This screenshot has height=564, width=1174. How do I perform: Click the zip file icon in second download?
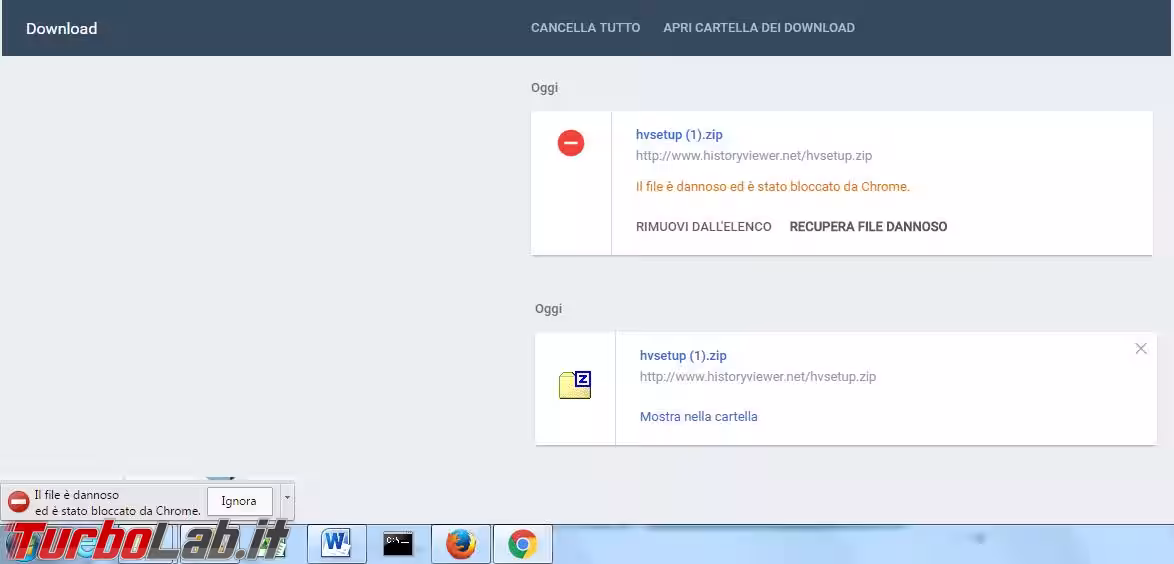[x=575, y=385]
